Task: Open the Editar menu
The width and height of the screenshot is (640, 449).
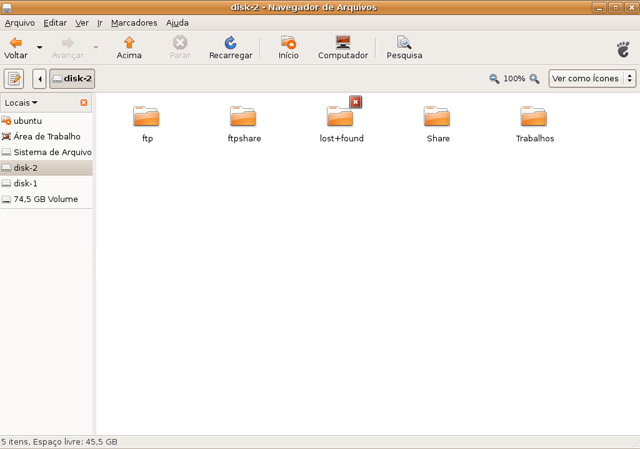Action: [55, 23]
